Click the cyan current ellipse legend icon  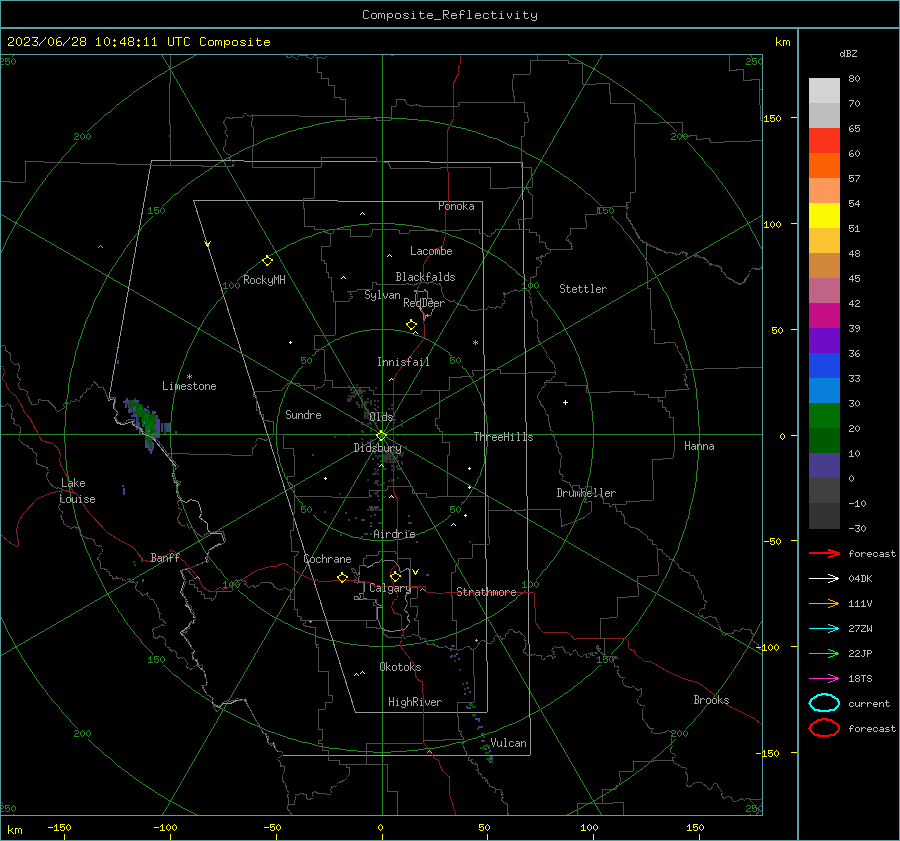pos(824,703)
